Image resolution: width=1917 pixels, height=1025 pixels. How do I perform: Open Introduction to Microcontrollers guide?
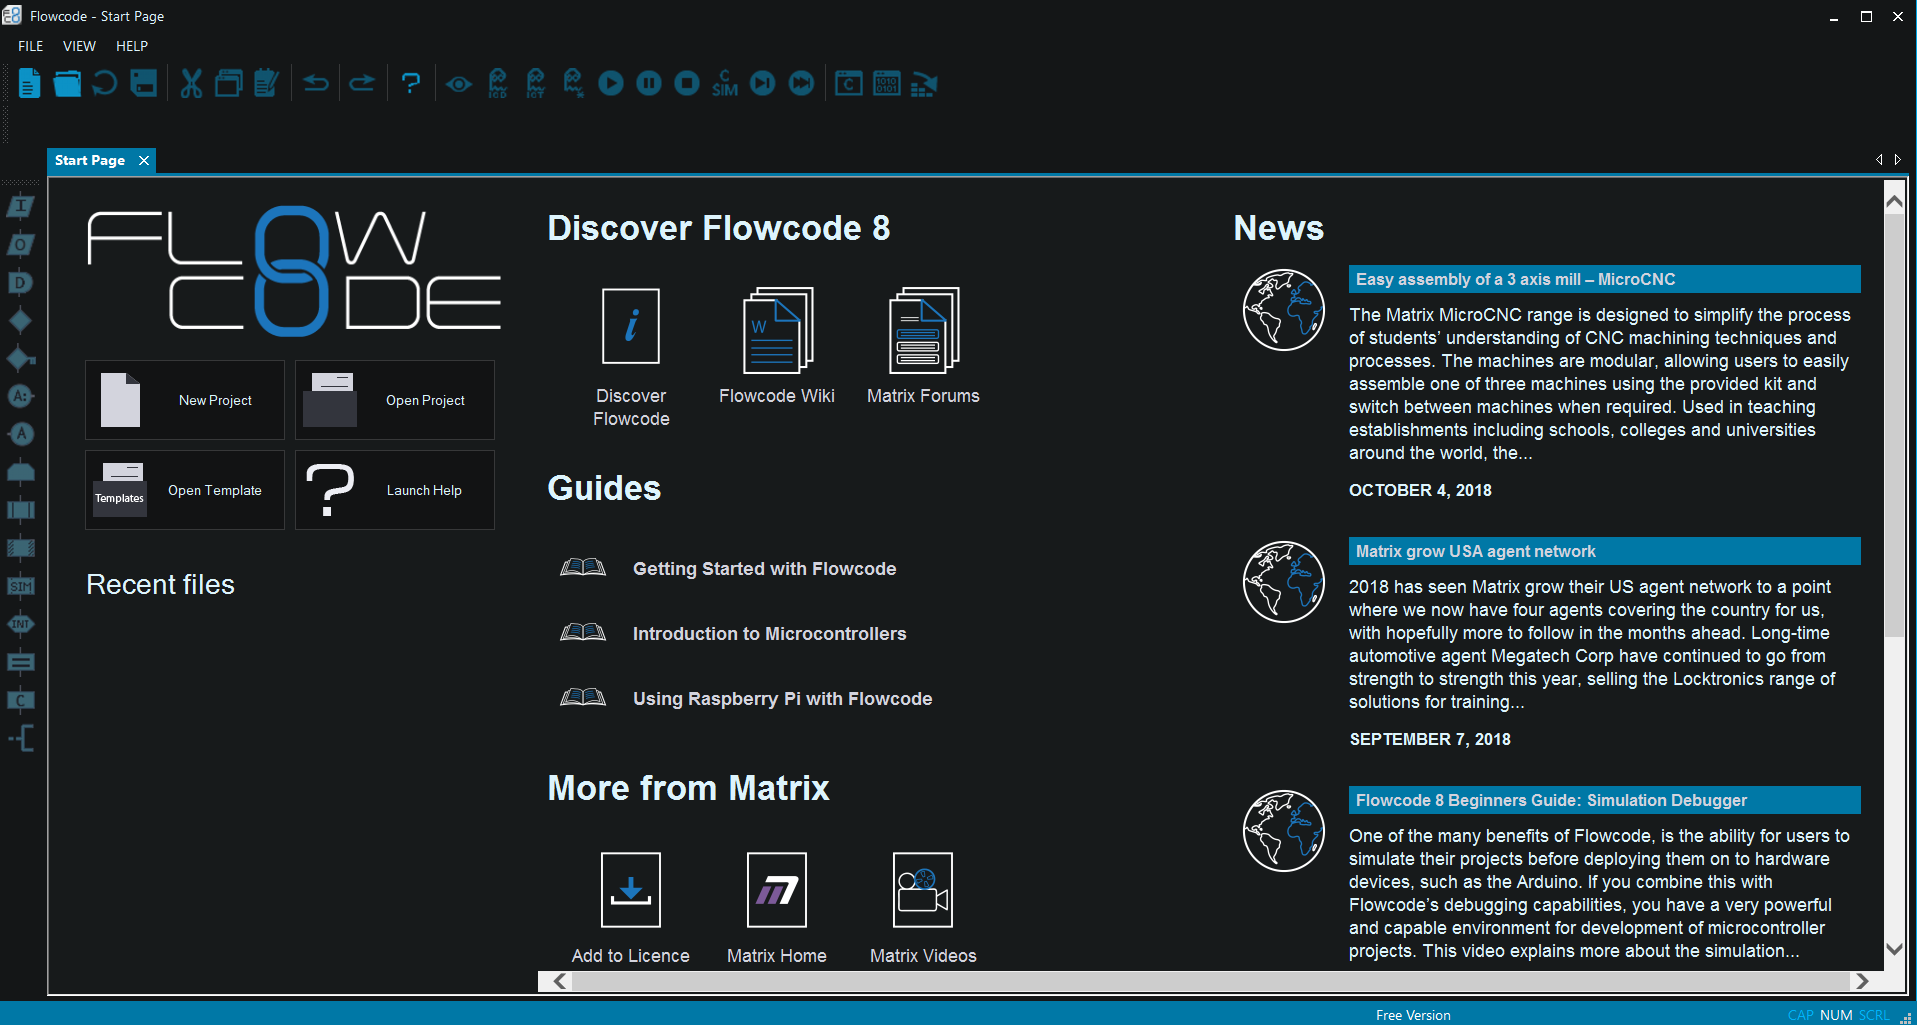click(770, 633)
